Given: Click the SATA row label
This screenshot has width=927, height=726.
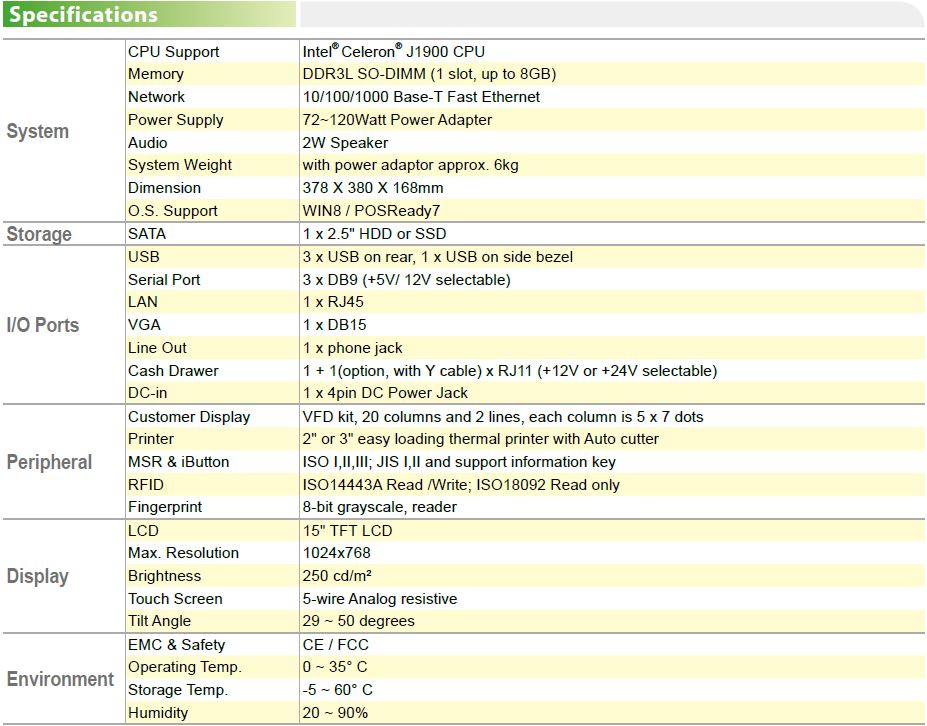Looking at the screenshot, I should coord(147,234).
